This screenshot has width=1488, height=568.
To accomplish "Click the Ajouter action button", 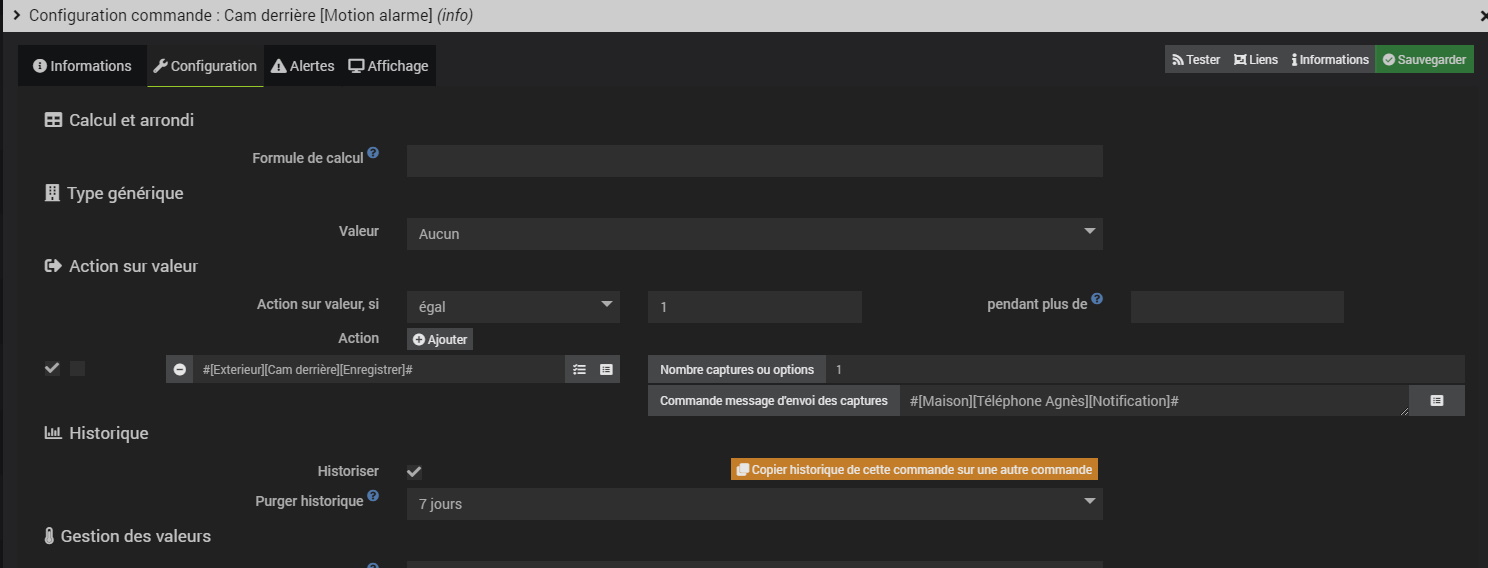I will pyautogui.click(x=440, y=340).
